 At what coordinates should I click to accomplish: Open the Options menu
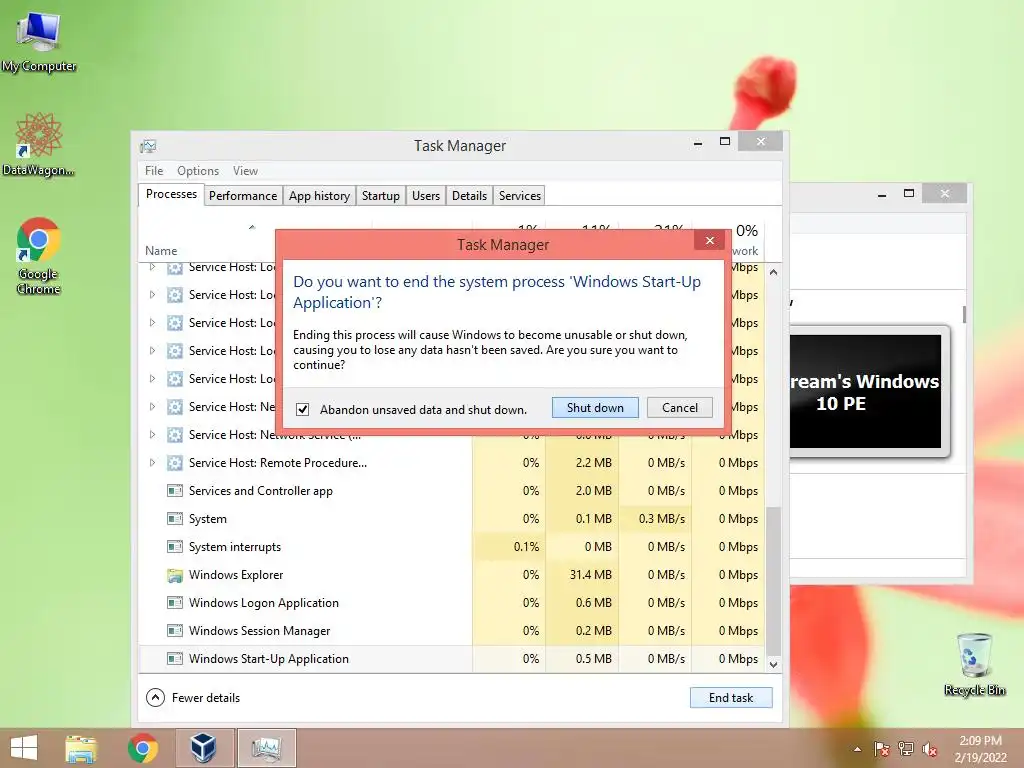[x=198, y=170]
